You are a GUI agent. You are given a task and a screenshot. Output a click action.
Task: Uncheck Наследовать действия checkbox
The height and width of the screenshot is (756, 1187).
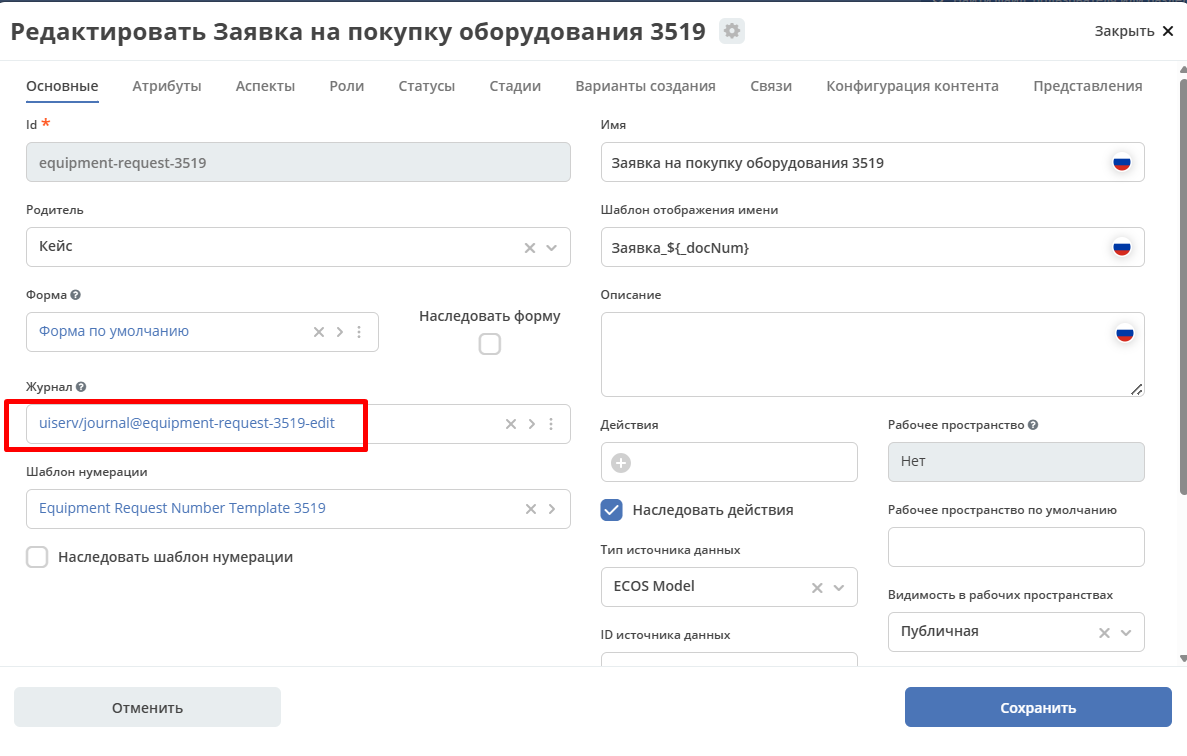point(611,510)
